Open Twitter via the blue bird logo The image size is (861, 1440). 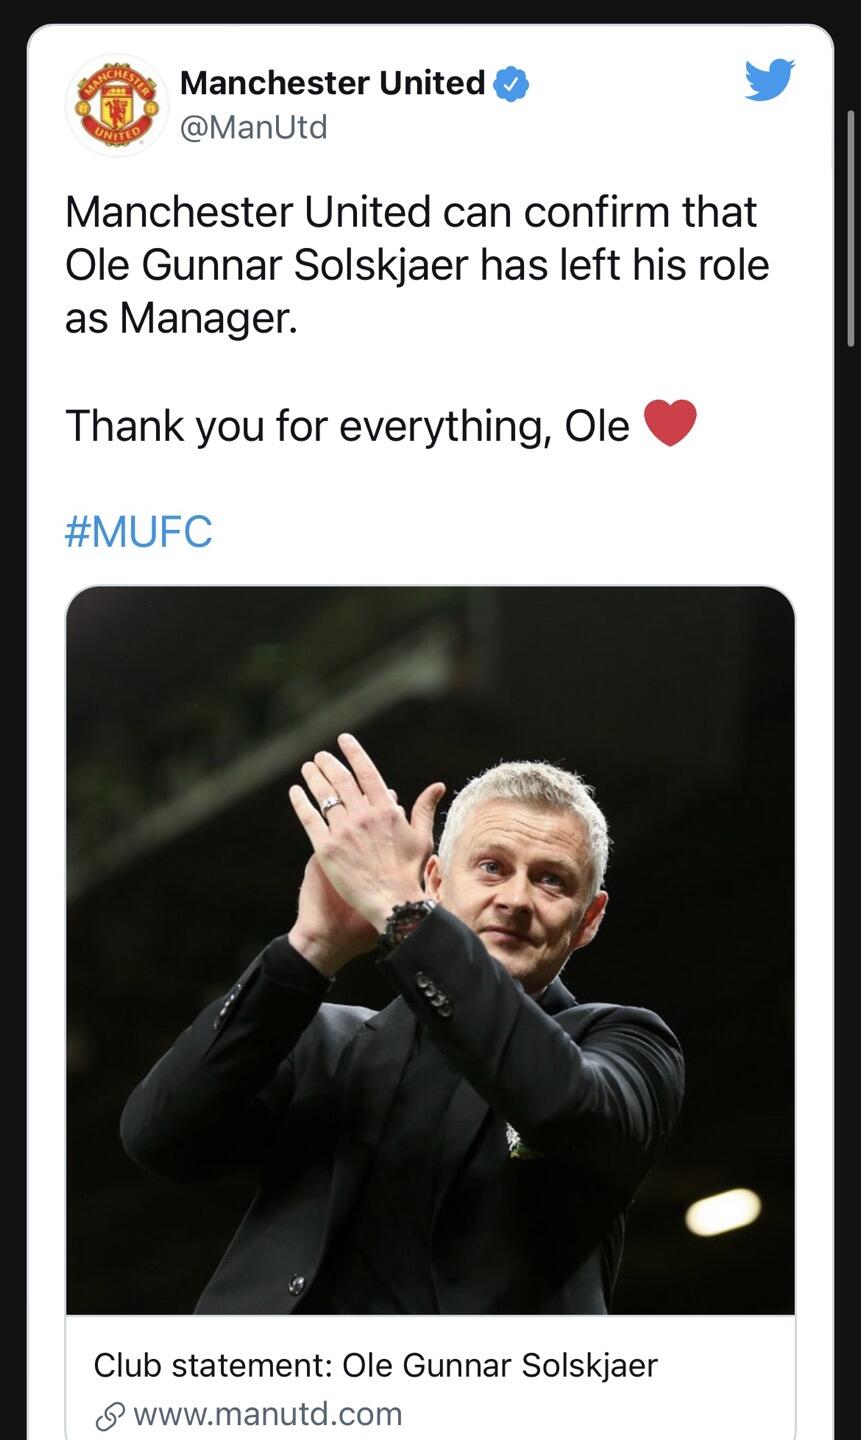(x=769, y=80)
